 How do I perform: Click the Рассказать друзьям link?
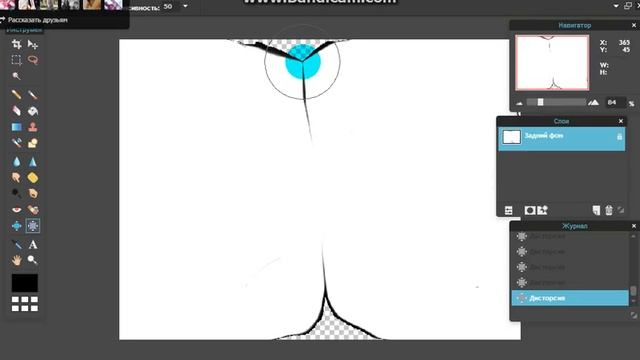pyautogui.click(x=37, y=20)
